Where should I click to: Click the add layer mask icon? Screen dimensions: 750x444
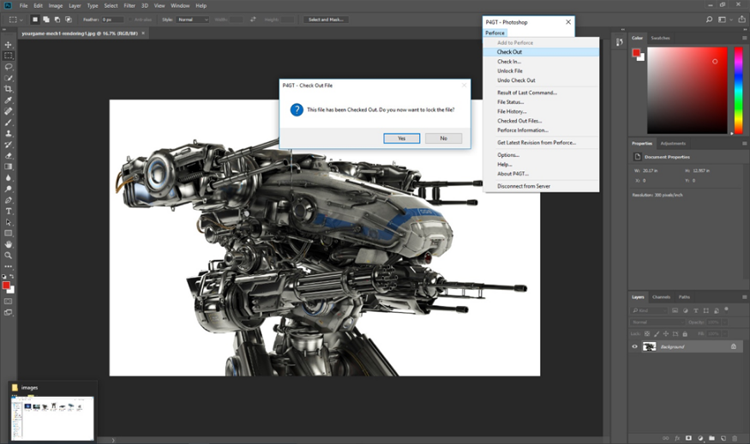689,438
